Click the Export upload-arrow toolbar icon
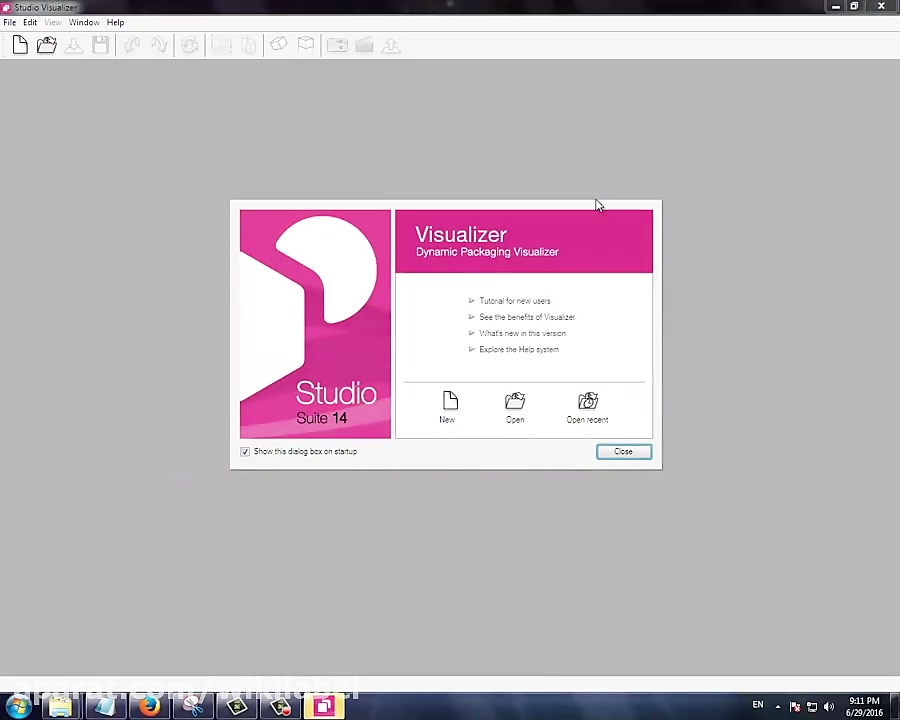Screen dimensions: 900x720 391,45
